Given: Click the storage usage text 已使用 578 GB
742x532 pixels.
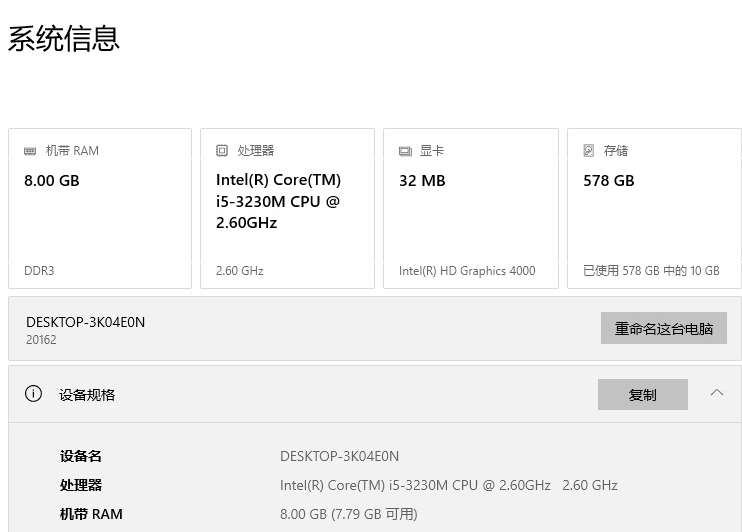Looking at the screenshot, I should [x=650, y=271].
